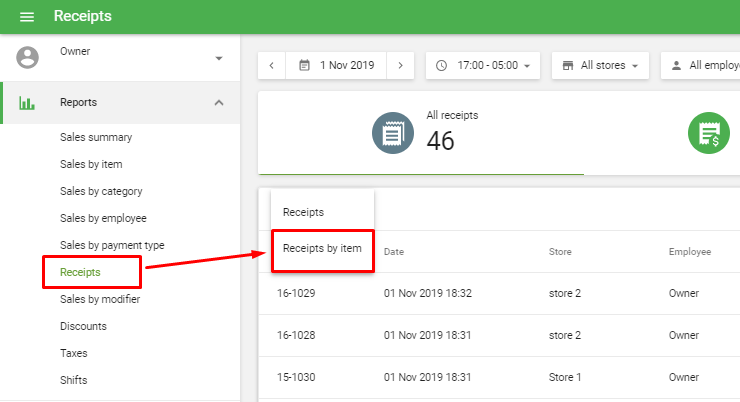740x402 pixels.
Task: Select Receipts by item from popup menu
Action: click(x=322, y=248)
